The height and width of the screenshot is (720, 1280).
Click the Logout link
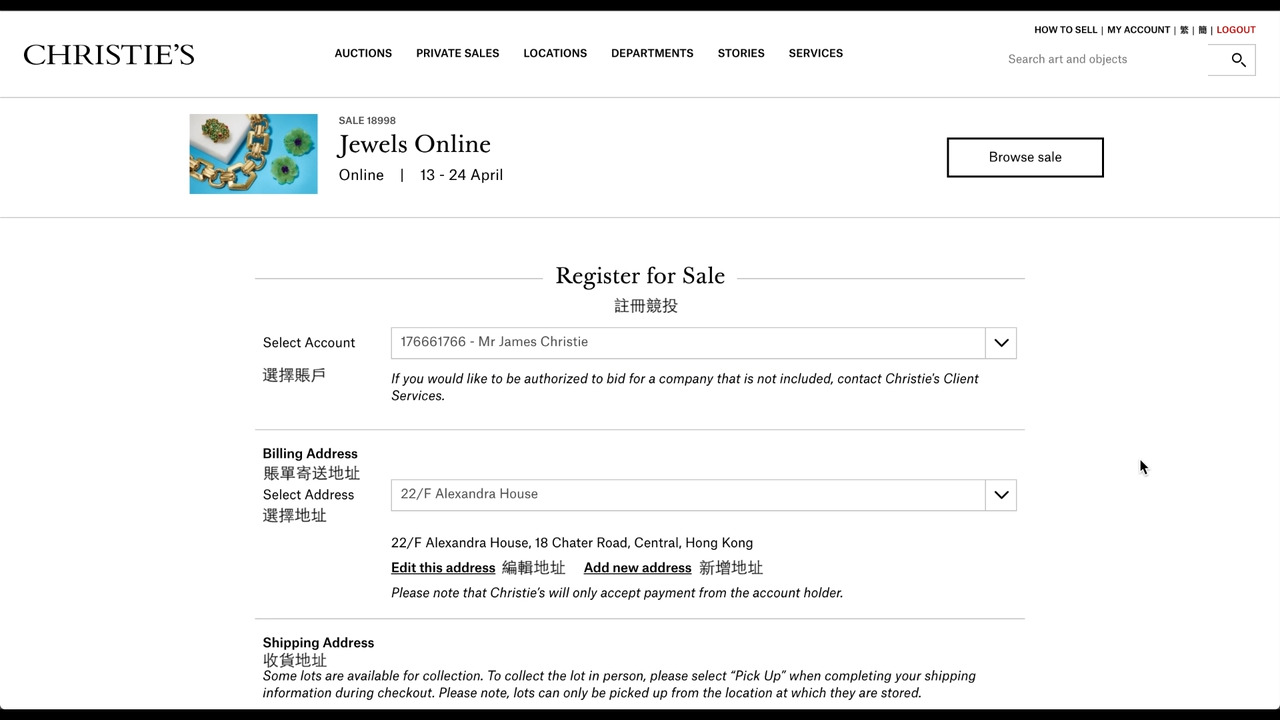(x=1236, y=30)
